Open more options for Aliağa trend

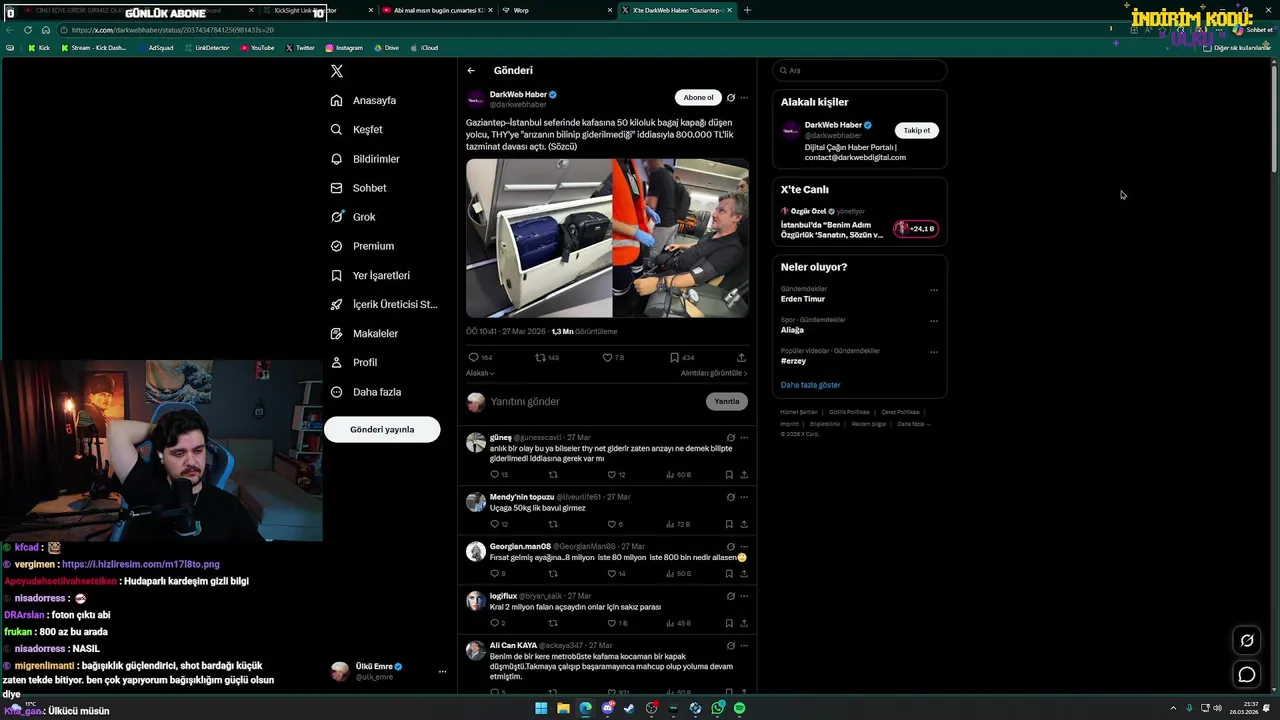click(934, 321)
